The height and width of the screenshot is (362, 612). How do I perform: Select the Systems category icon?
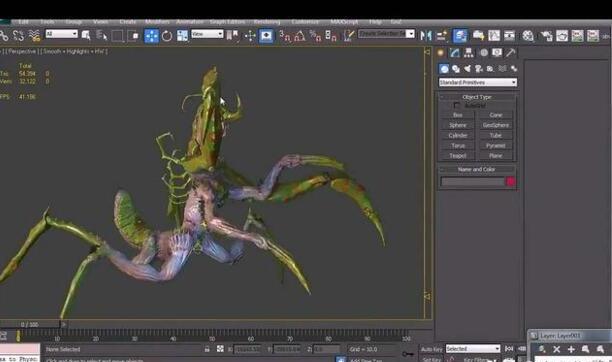(x=514, y=69)
